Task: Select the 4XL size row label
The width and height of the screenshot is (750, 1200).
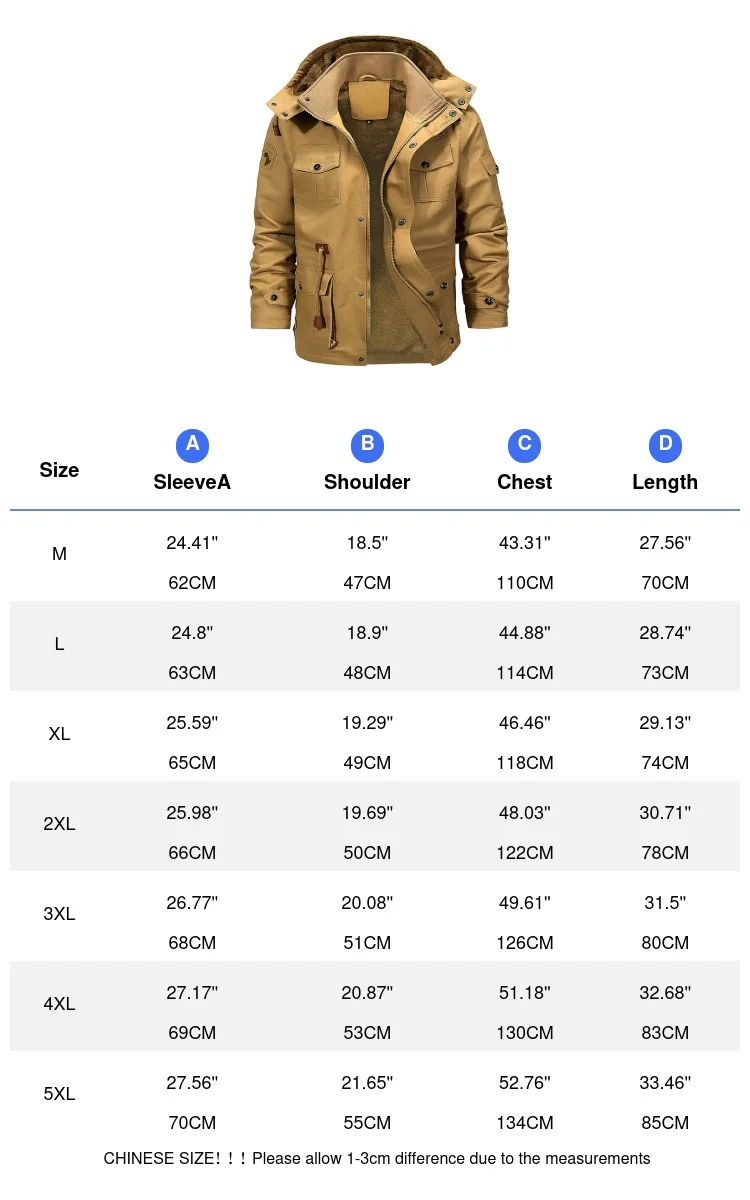Action: tap(59, 1004)
